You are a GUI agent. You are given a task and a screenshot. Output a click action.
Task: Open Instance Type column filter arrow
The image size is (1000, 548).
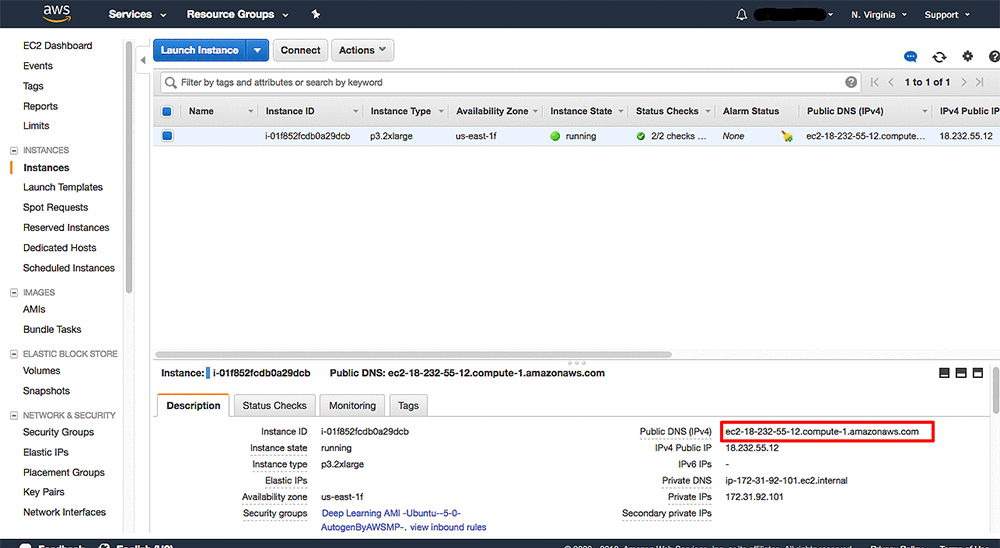(x=441, y=111)
